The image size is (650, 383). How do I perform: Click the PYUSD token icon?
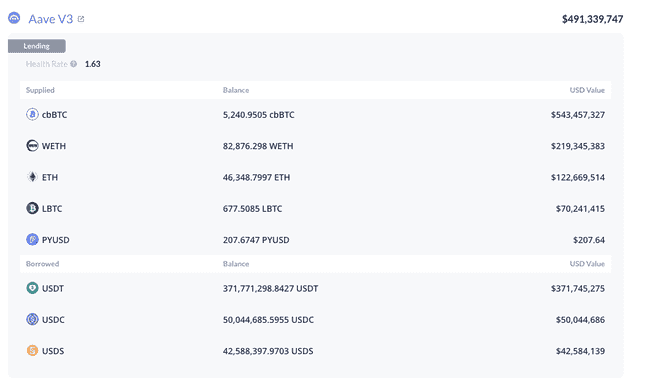point(32,240)
